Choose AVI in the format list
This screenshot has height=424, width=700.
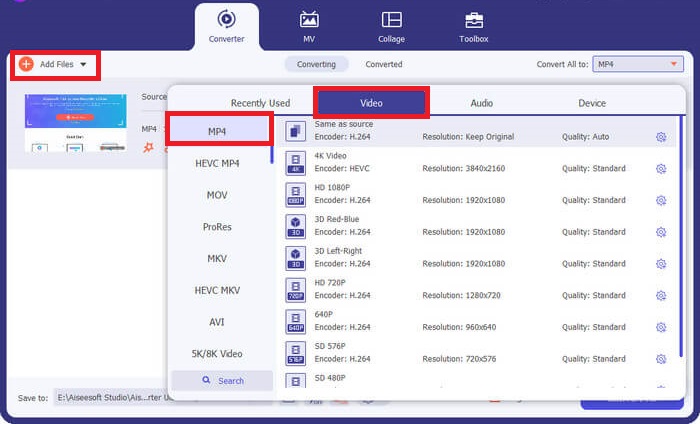[217, 322]
